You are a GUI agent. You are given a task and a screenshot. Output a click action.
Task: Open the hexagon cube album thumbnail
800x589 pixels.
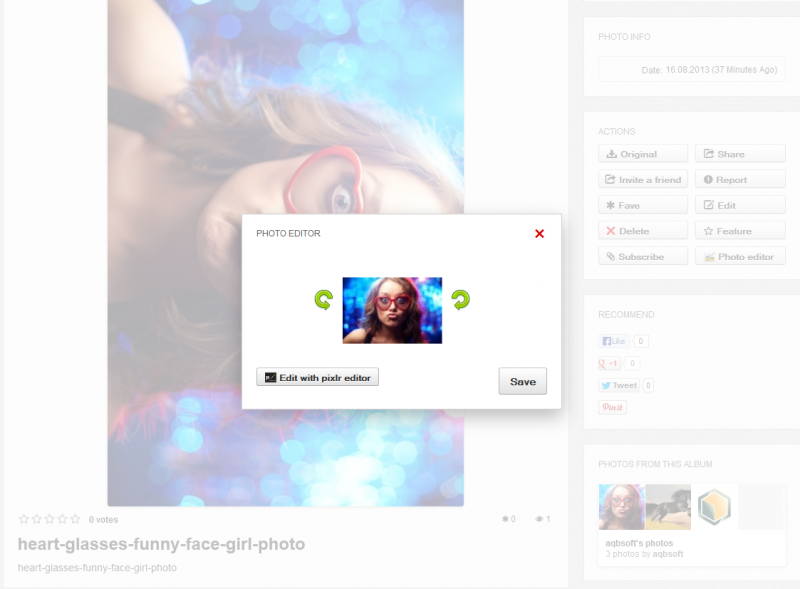[x=714, y=507]
